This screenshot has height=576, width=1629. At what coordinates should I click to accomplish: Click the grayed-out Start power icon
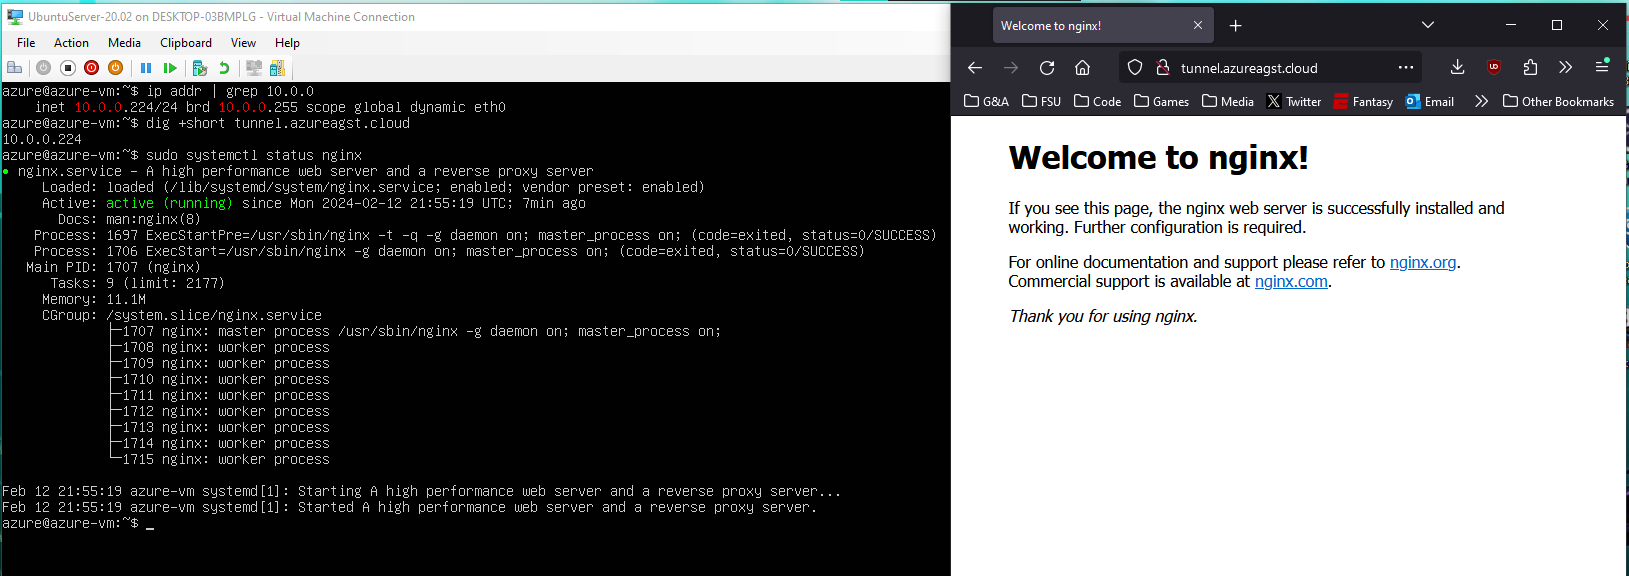pos(43,68)
